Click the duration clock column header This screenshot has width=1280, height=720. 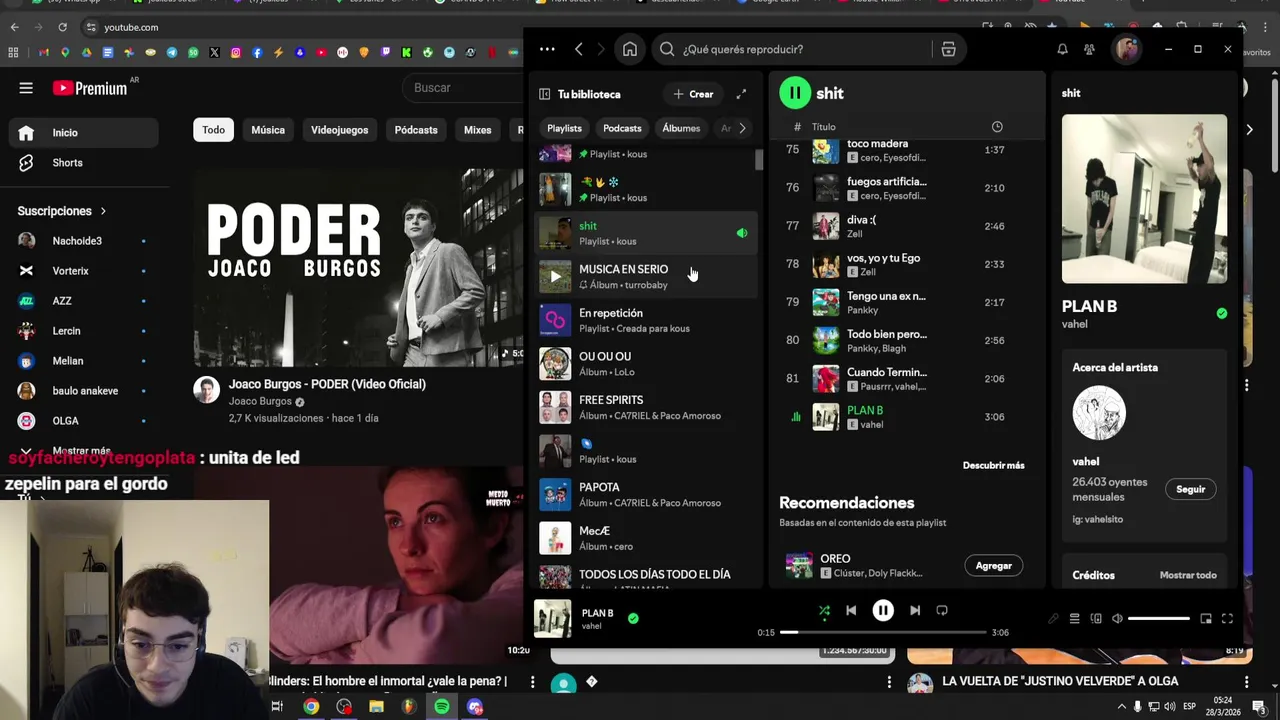click(x=997, y=127)
